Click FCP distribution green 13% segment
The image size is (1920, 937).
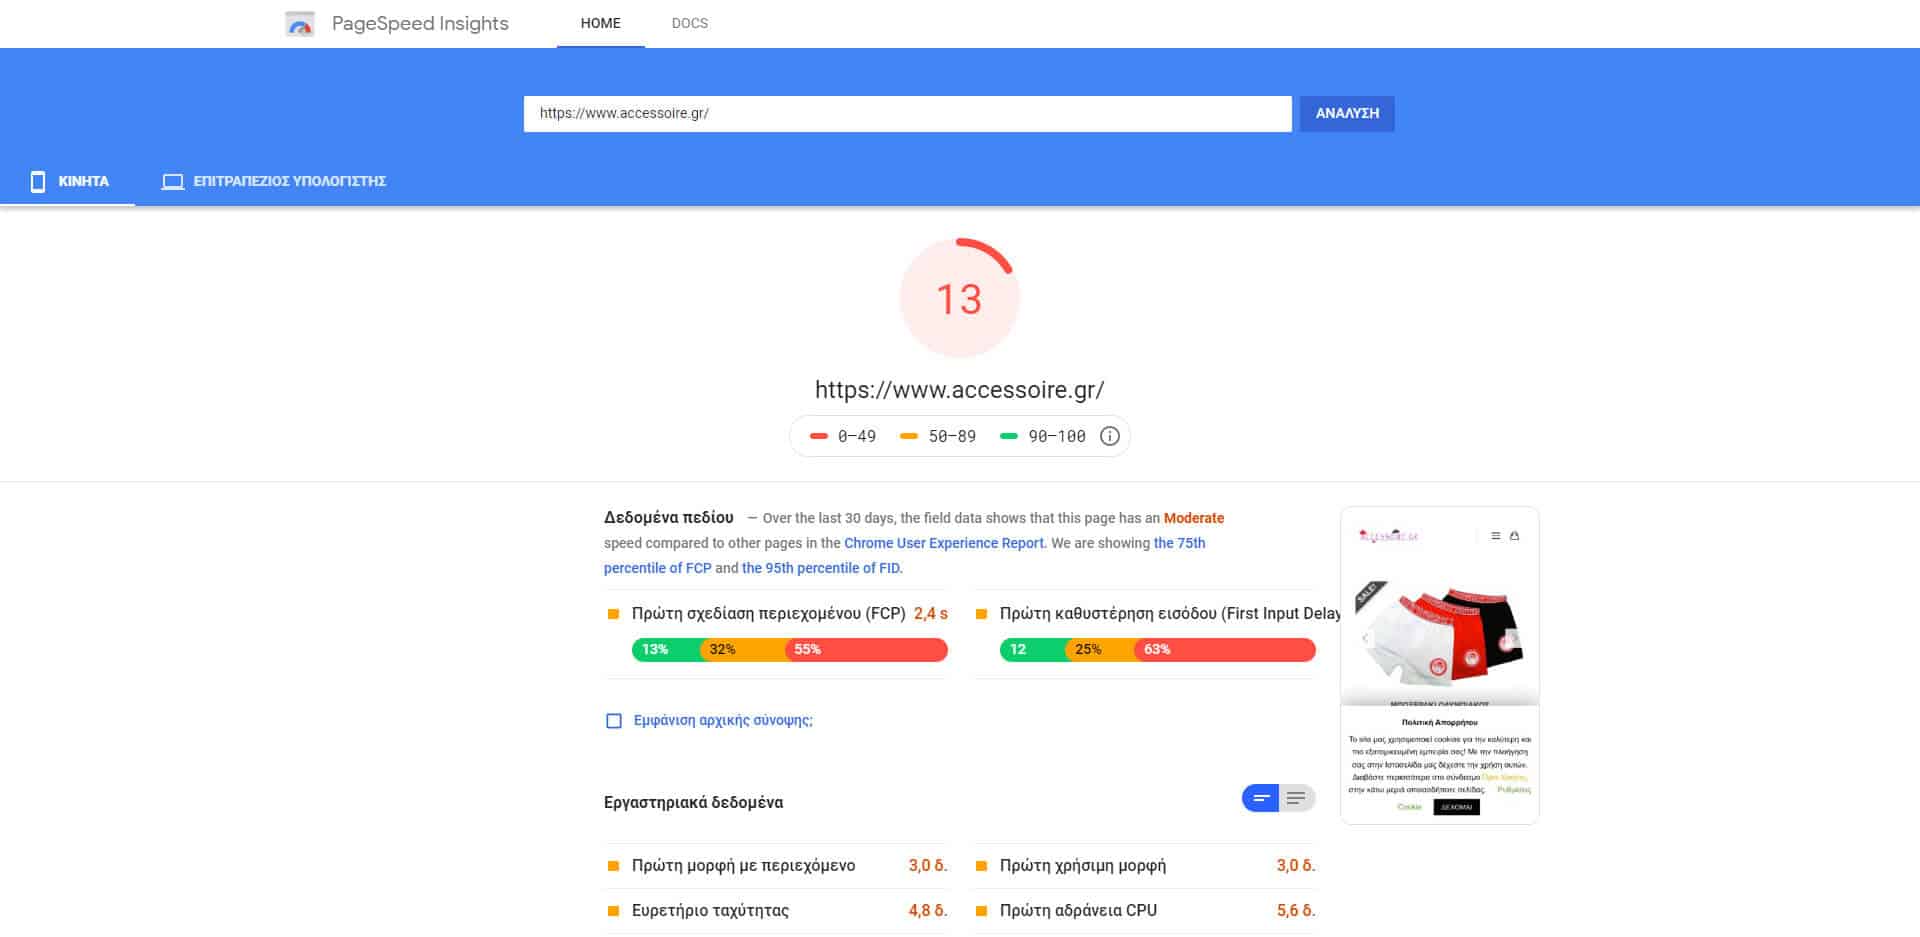666,650
